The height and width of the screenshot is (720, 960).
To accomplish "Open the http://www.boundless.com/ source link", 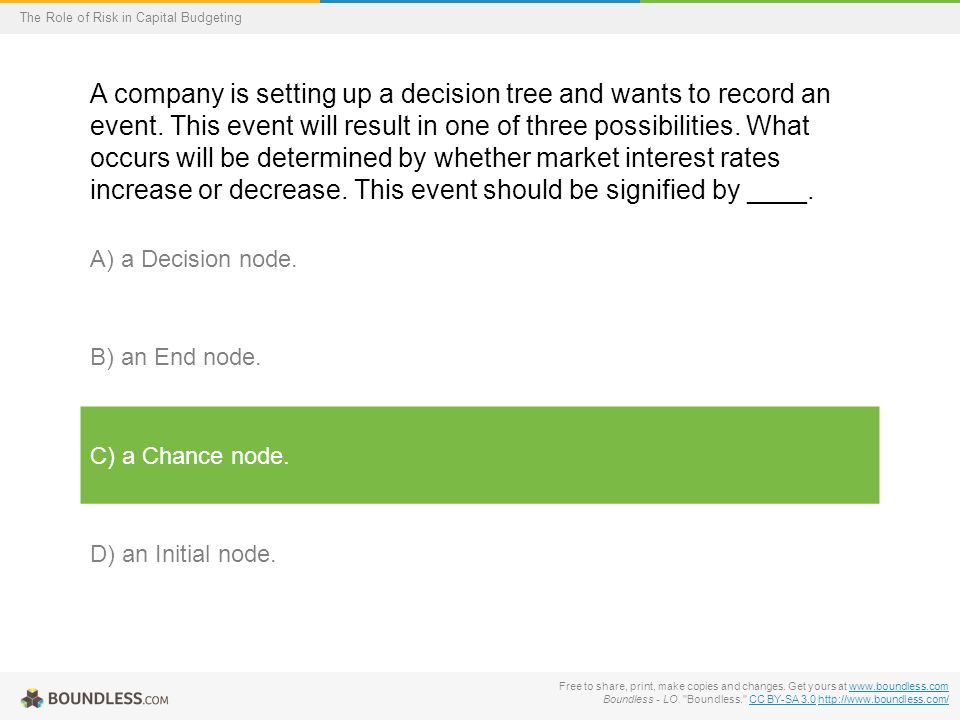I will point(883,699).
